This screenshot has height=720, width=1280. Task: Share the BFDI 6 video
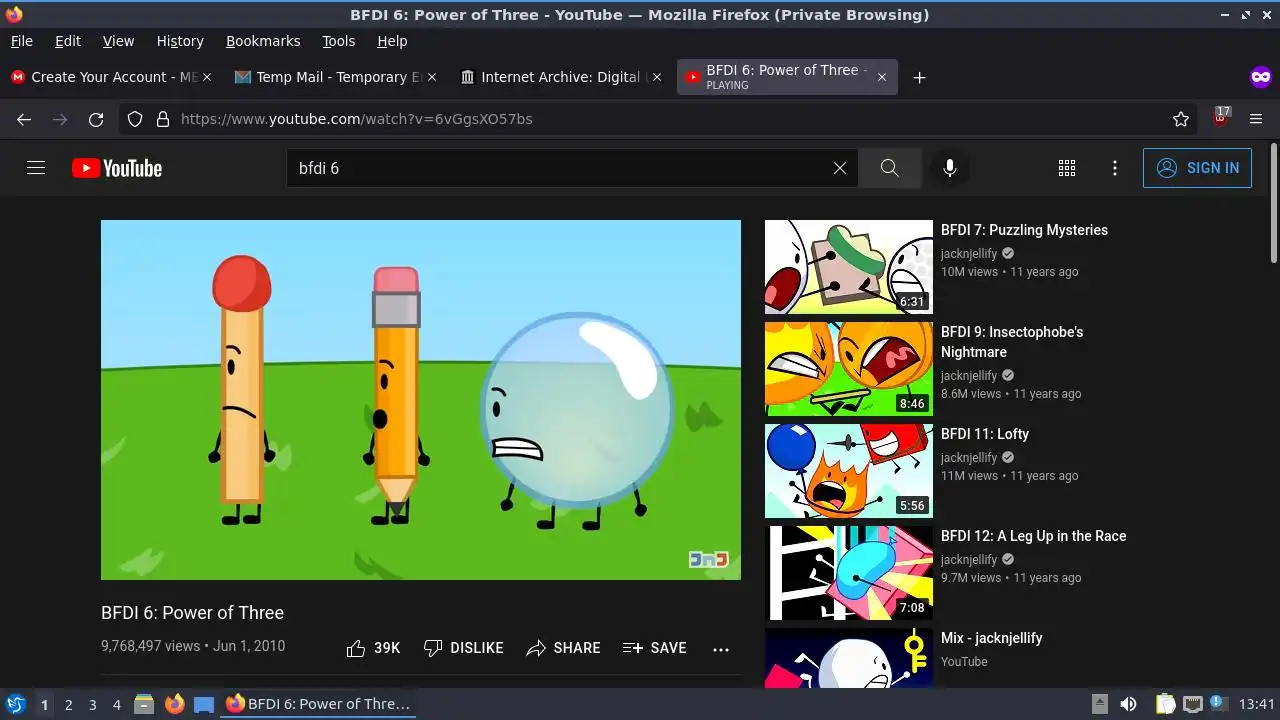coord(563,648)
